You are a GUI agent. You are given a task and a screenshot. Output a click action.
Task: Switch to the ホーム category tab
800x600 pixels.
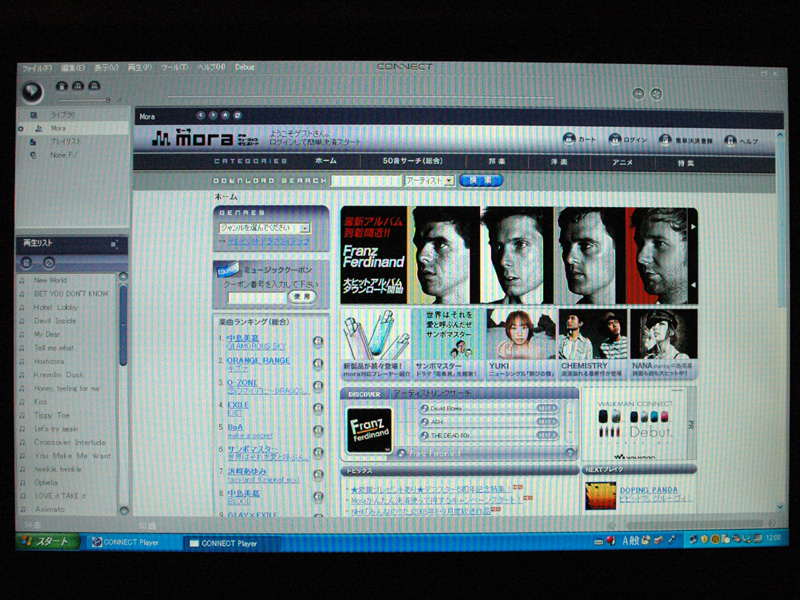(x=326, y=161)
